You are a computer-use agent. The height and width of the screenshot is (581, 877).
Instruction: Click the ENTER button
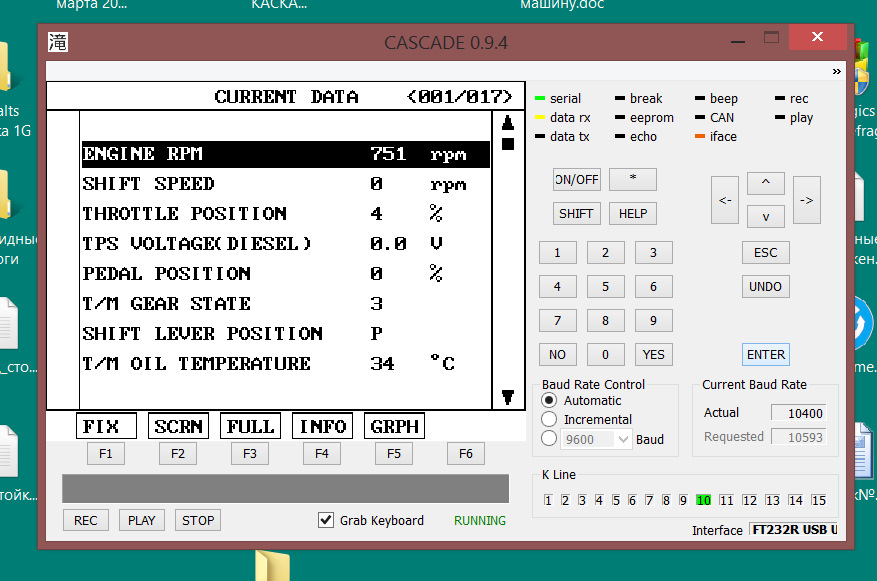pos(766,355)
